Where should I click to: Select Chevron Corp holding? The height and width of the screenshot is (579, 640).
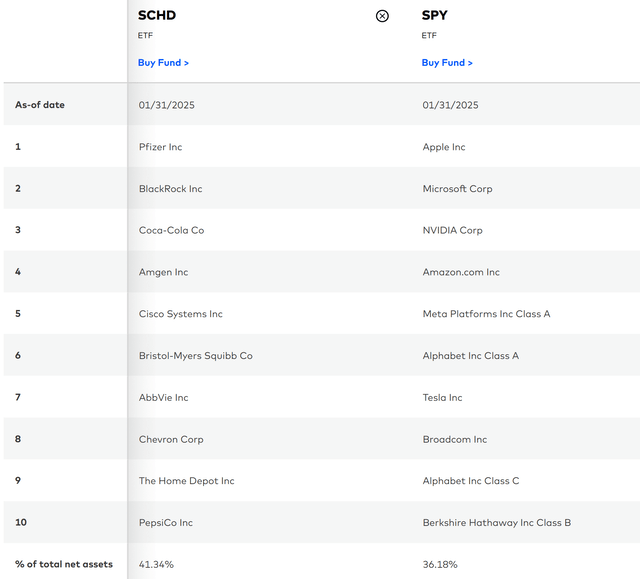[x=171, y=439]
